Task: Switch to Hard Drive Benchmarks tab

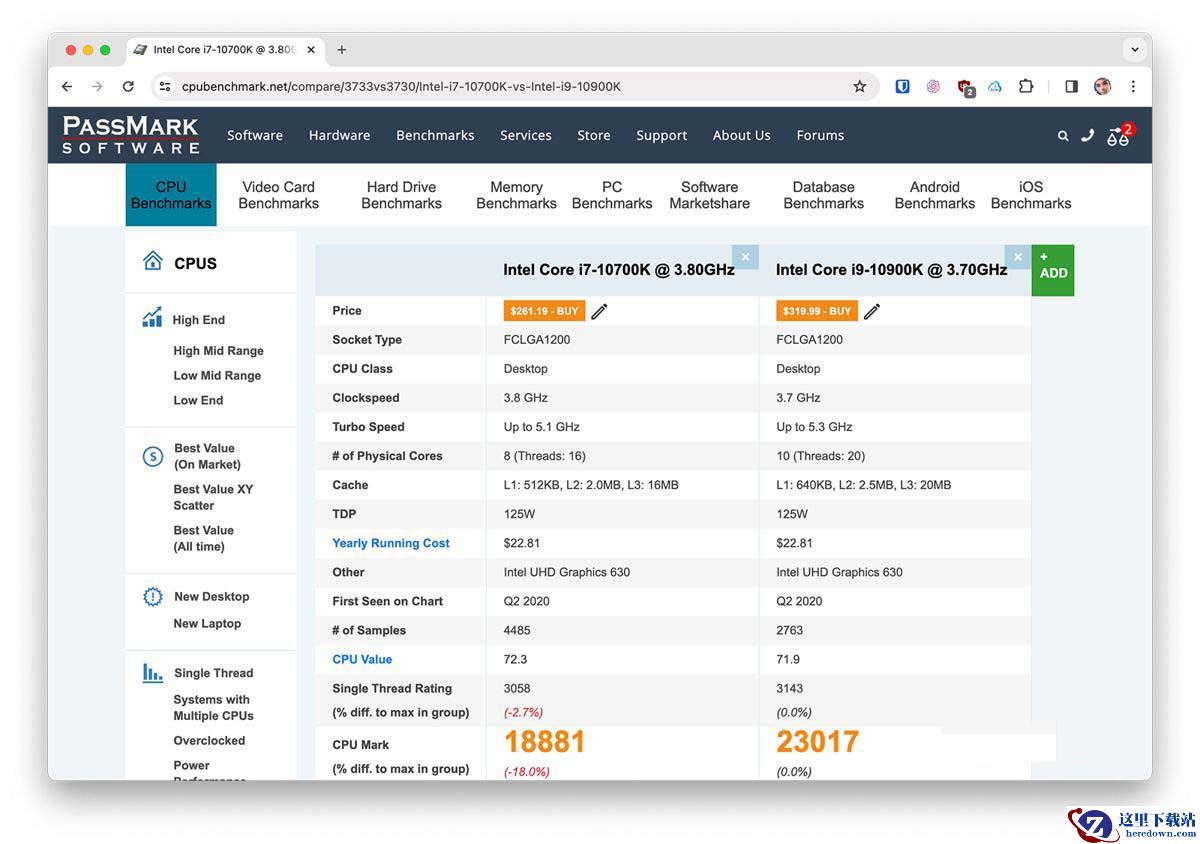Action: coord(401,195)
